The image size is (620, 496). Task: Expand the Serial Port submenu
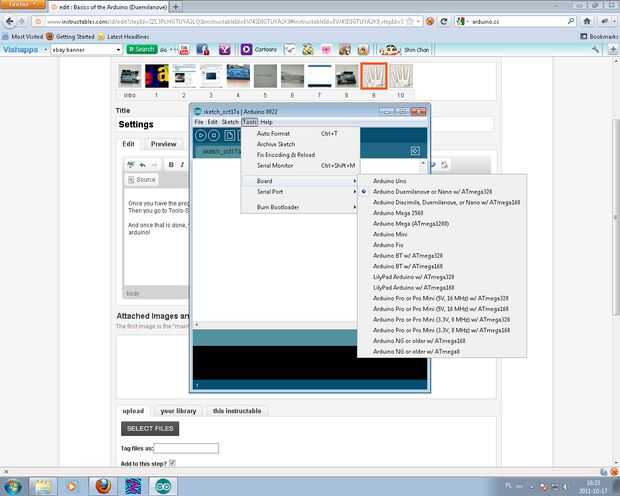click(300, 191)
